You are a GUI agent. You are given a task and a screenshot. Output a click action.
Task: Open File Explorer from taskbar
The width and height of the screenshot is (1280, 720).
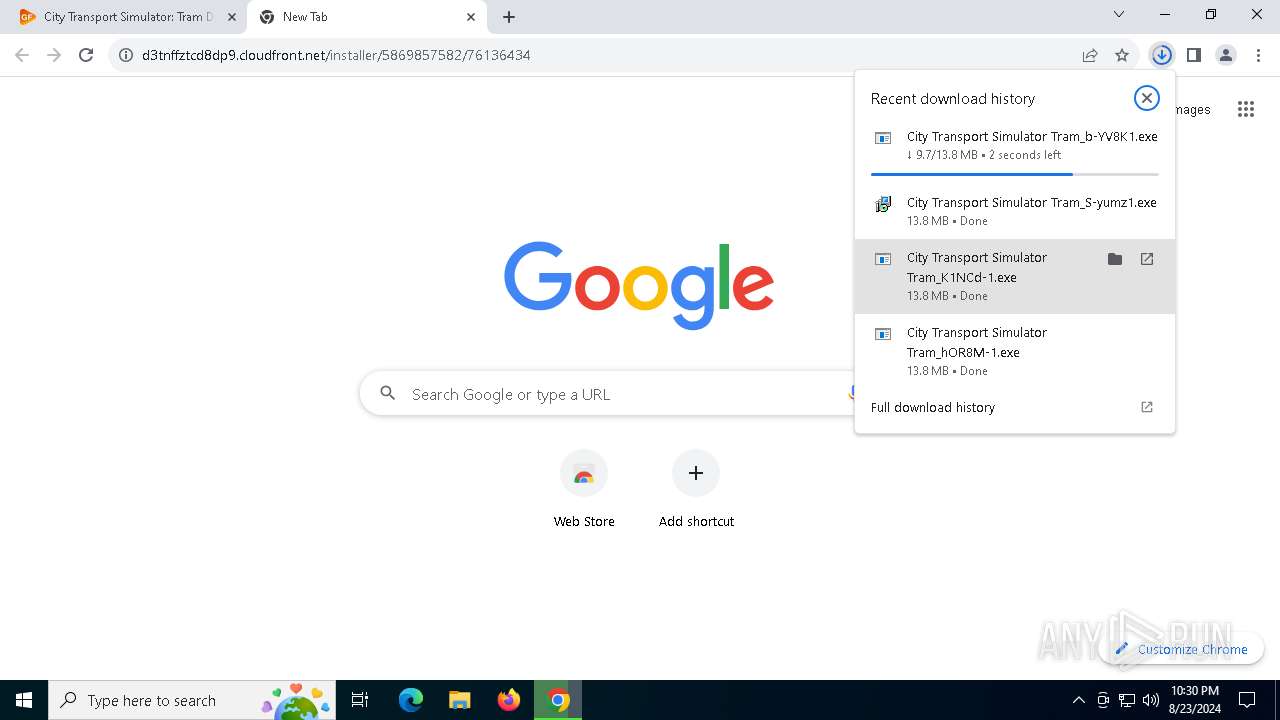(x=459, y=700)
